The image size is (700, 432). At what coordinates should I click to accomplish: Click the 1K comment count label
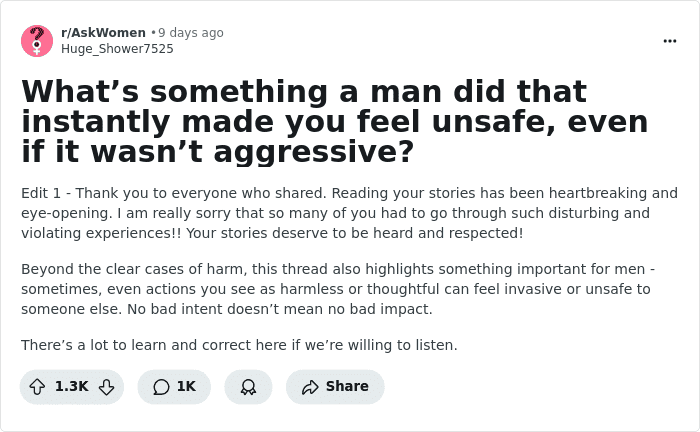tap(186, 387)
